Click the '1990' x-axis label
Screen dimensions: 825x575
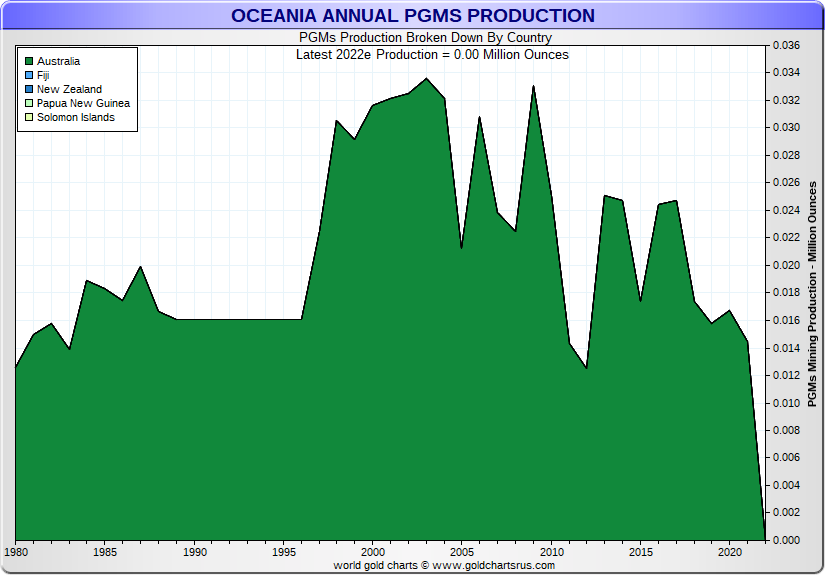tap(195, 552)
